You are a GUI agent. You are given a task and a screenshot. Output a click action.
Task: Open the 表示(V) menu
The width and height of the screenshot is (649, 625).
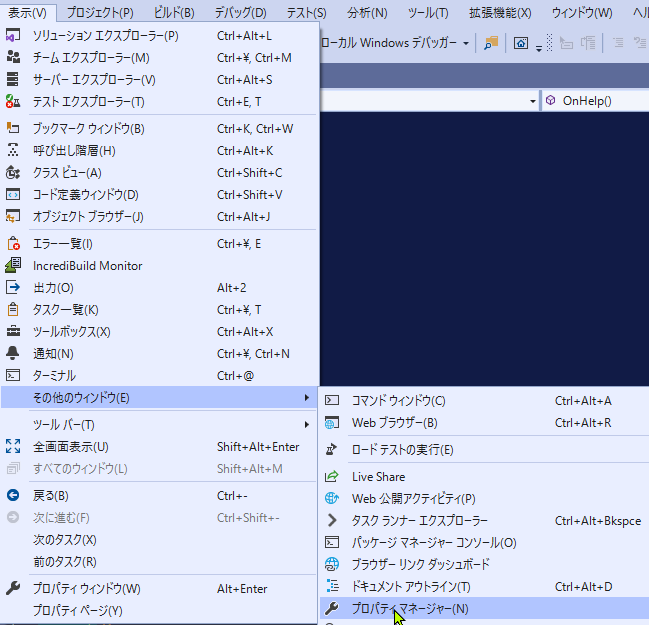[28, 13]
